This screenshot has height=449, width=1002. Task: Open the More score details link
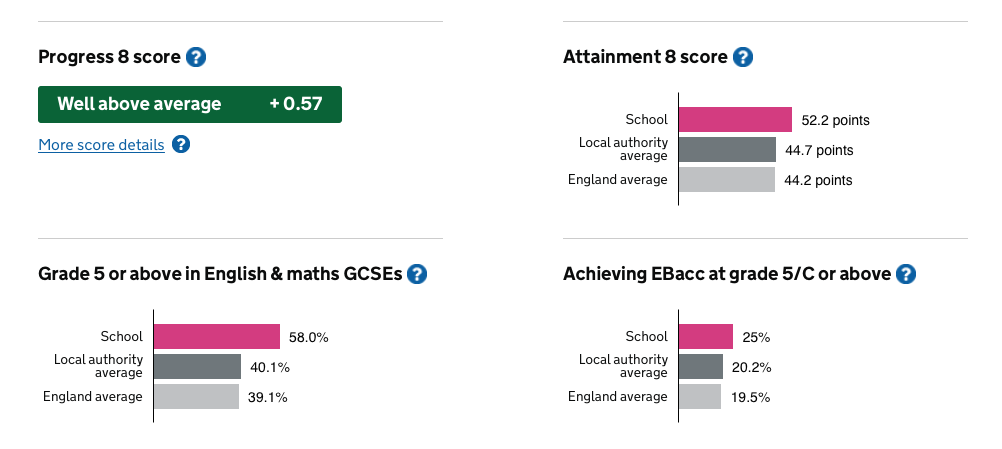pyautogui.click(x=101, y=145)
